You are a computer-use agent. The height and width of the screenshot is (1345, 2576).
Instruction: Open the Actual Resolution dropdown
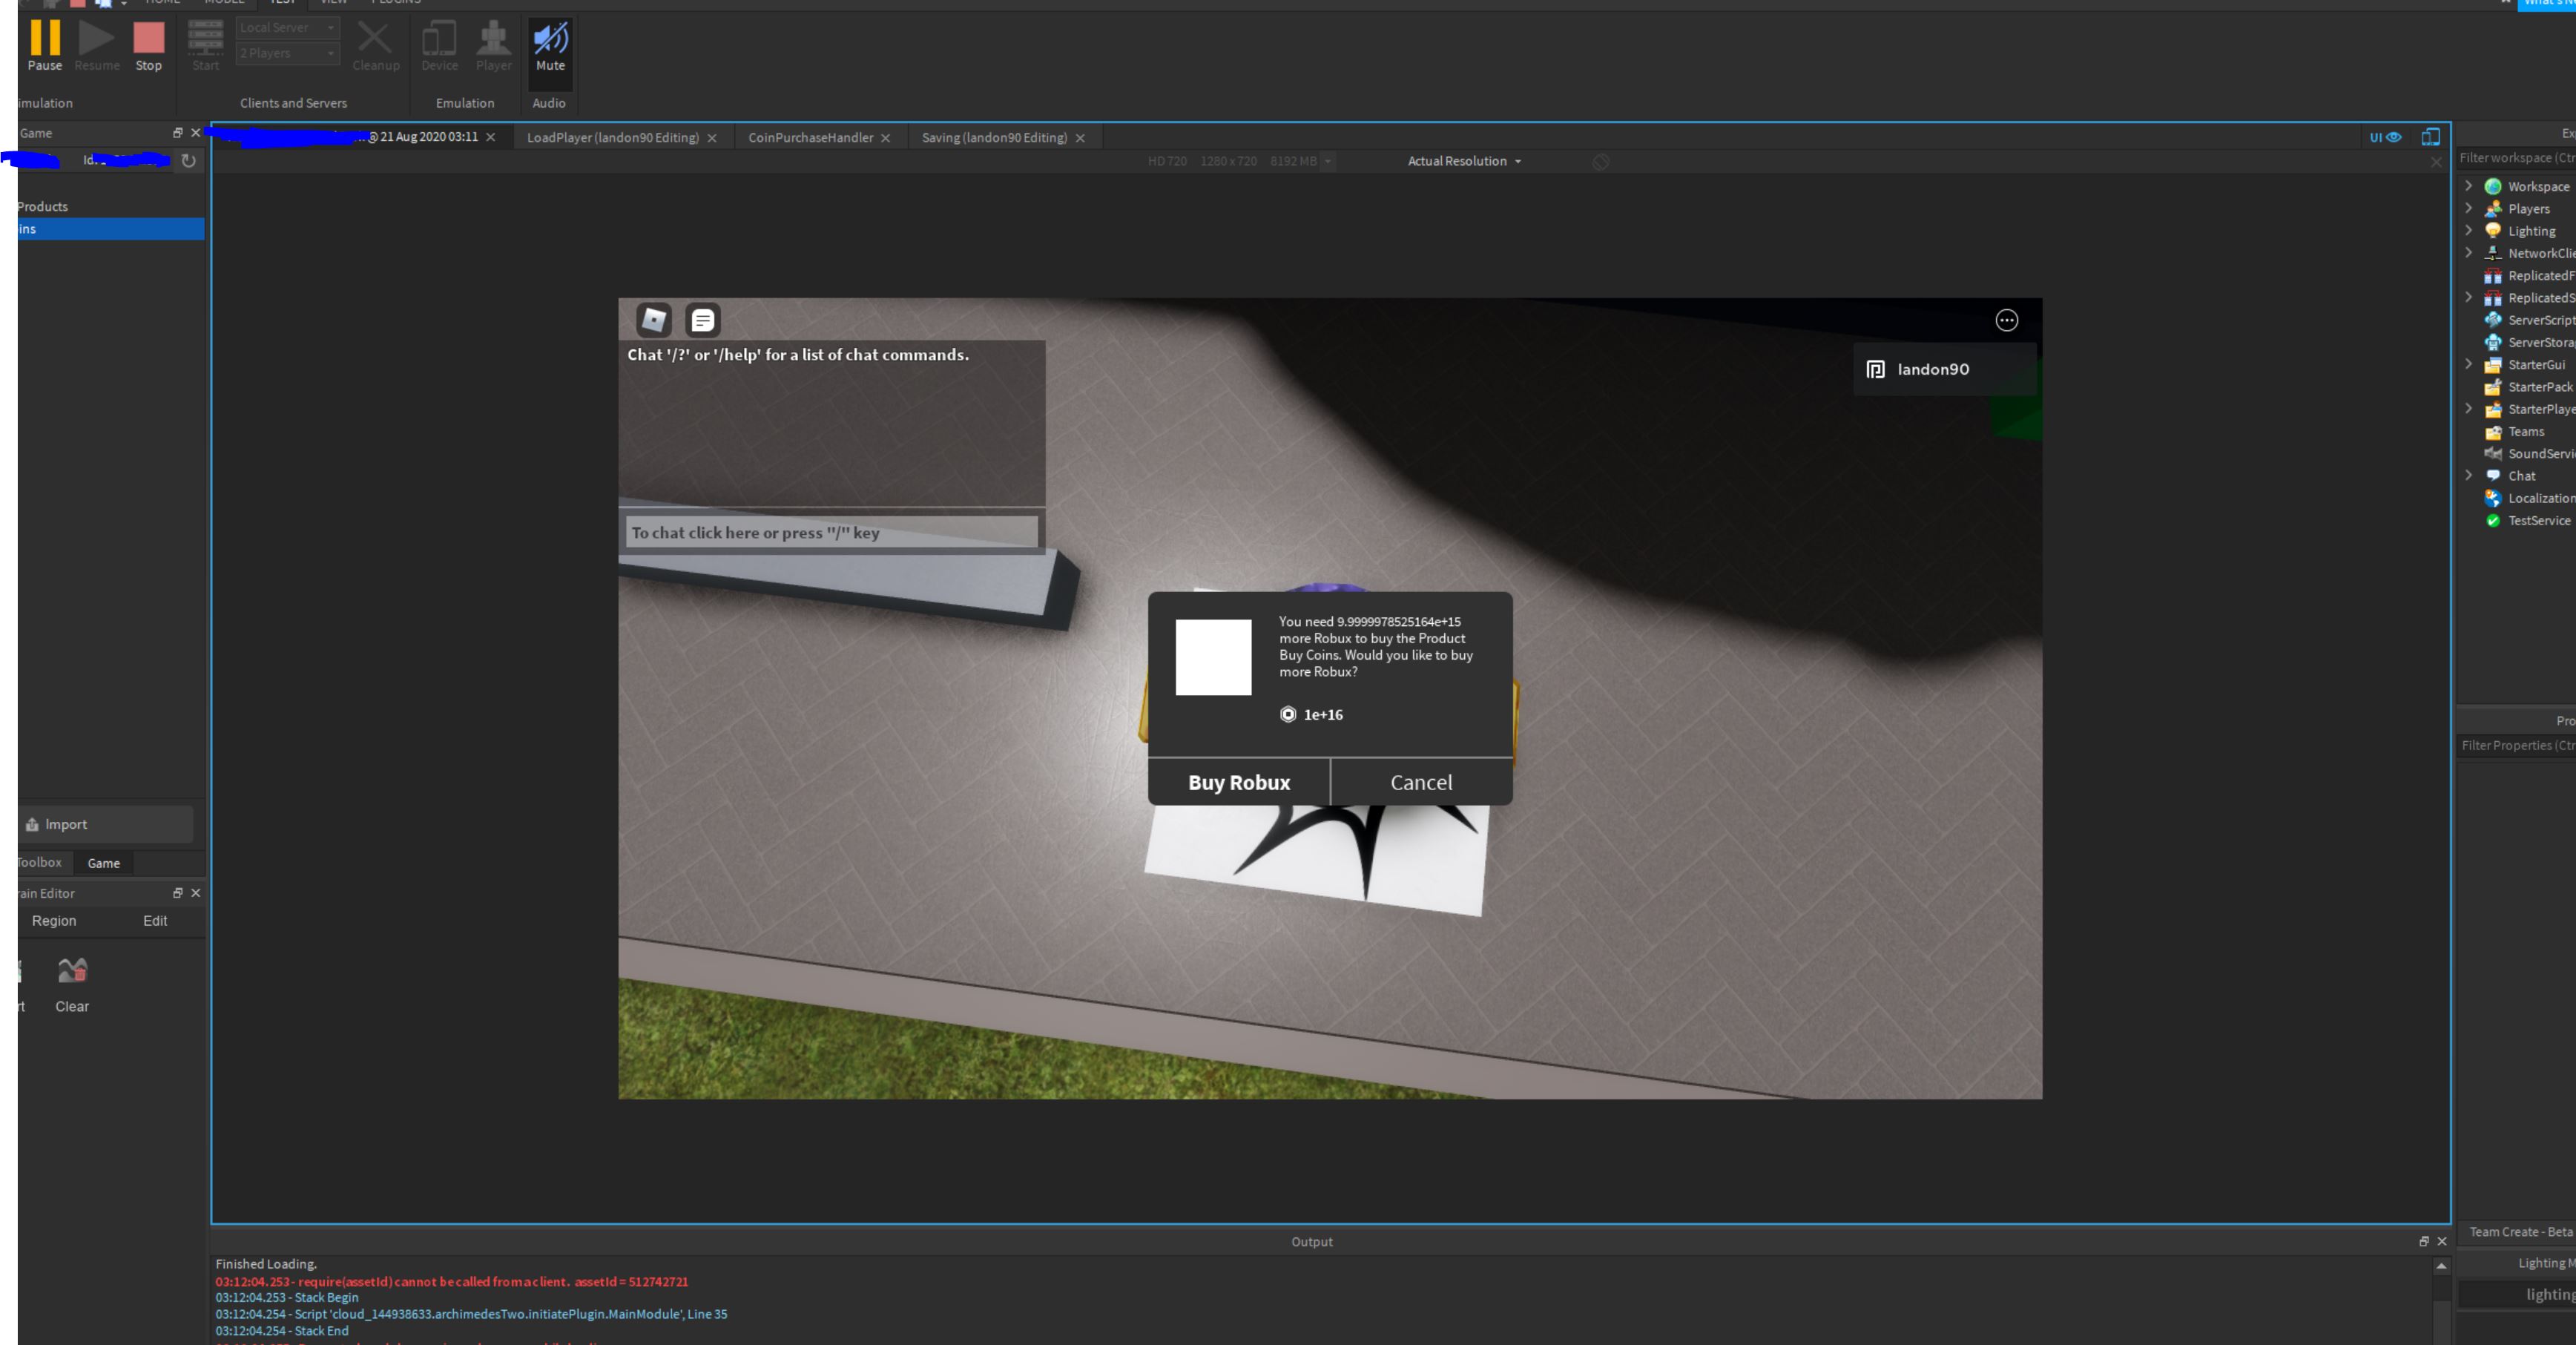(1464, 161)
